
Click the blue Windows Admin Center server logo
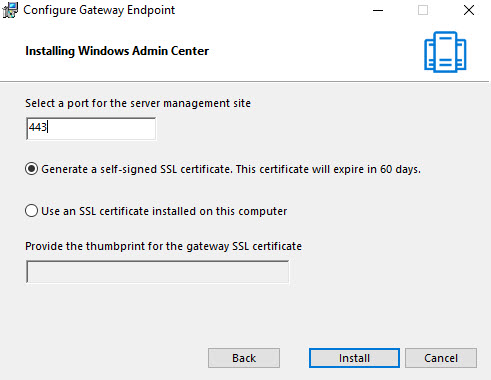pyautogui.click(x=445, y=52)
